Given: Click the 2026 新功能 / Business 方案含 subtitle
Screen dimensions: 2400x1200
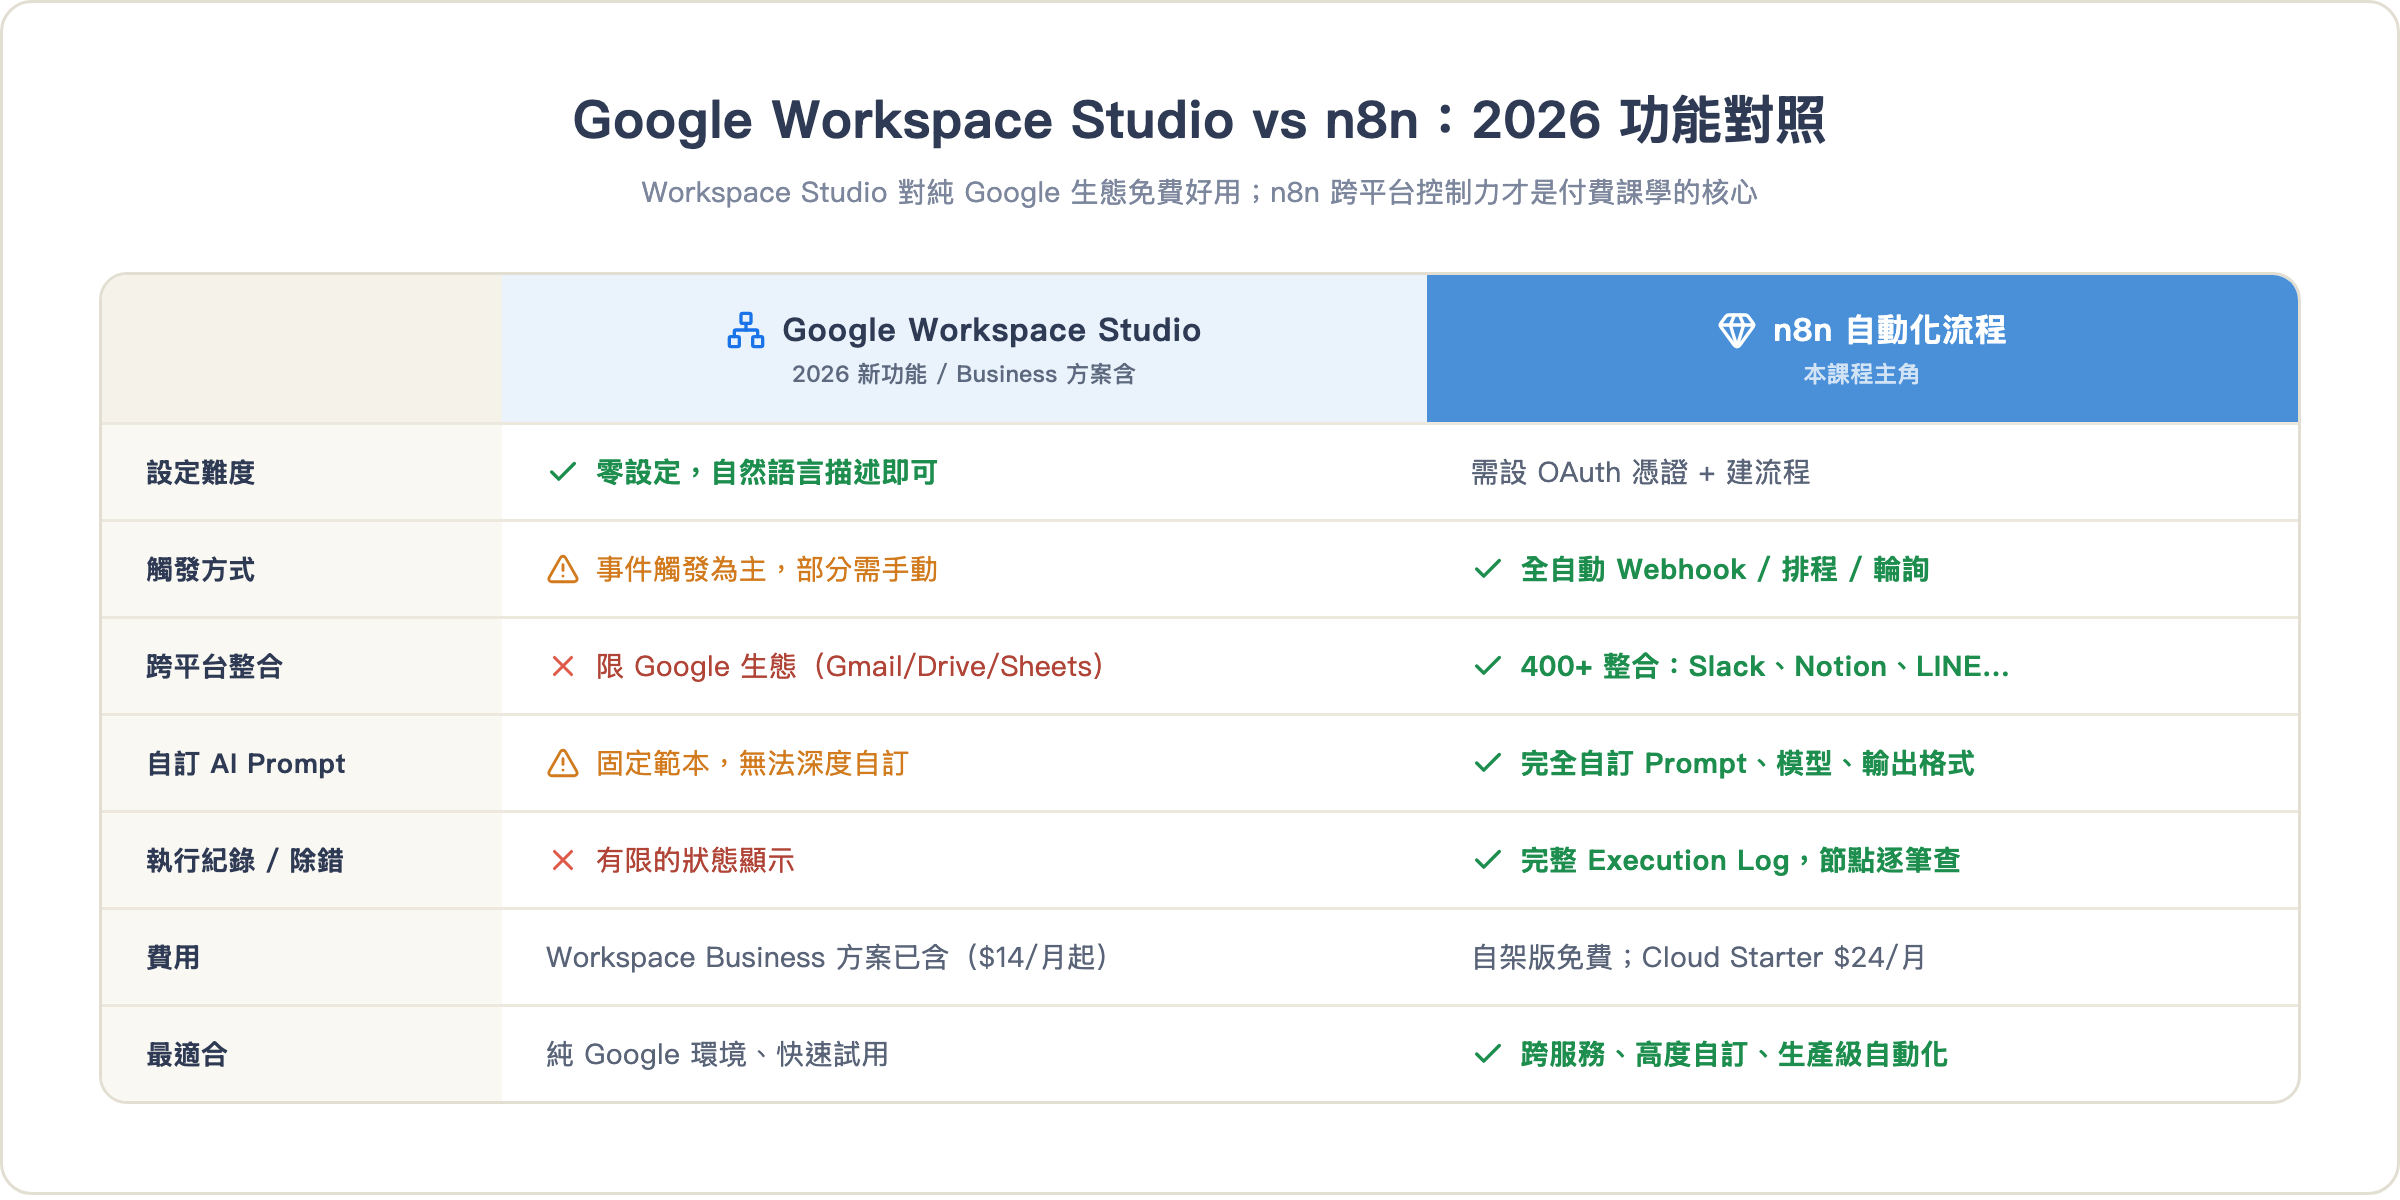Looking at the screenshot, I should (964, 375).
